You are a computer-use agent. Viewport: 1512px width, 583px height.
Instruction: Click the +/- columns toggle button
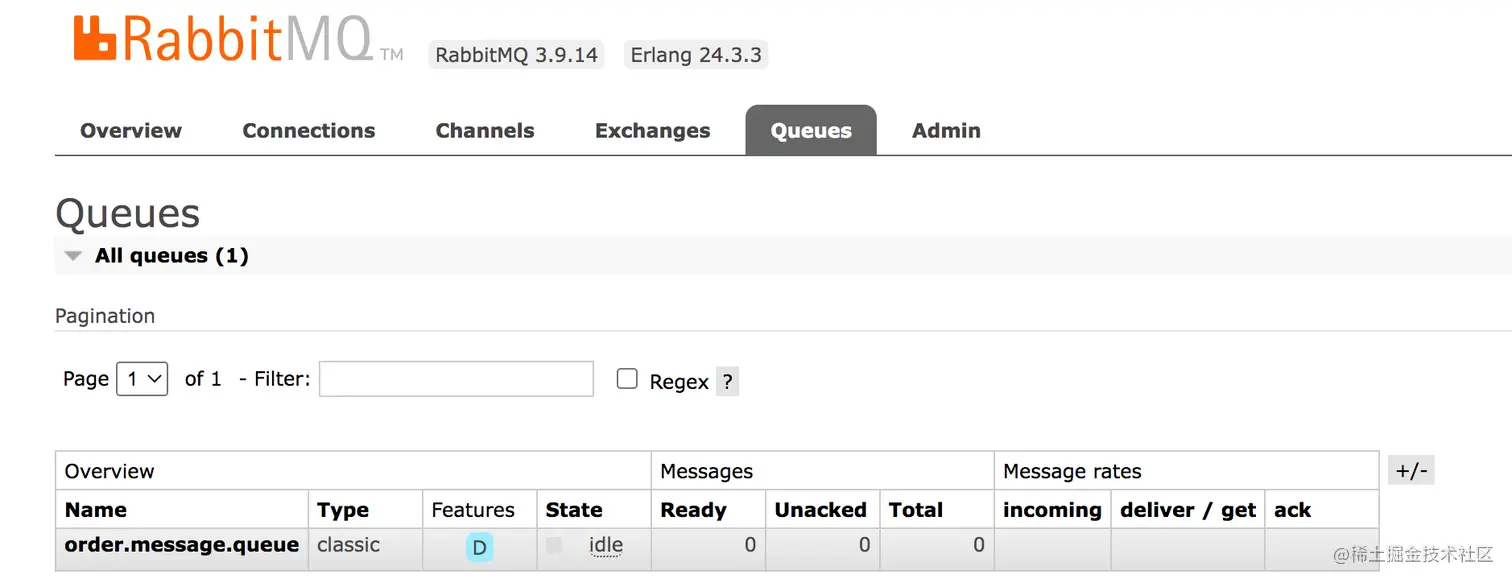(1411, 471)
